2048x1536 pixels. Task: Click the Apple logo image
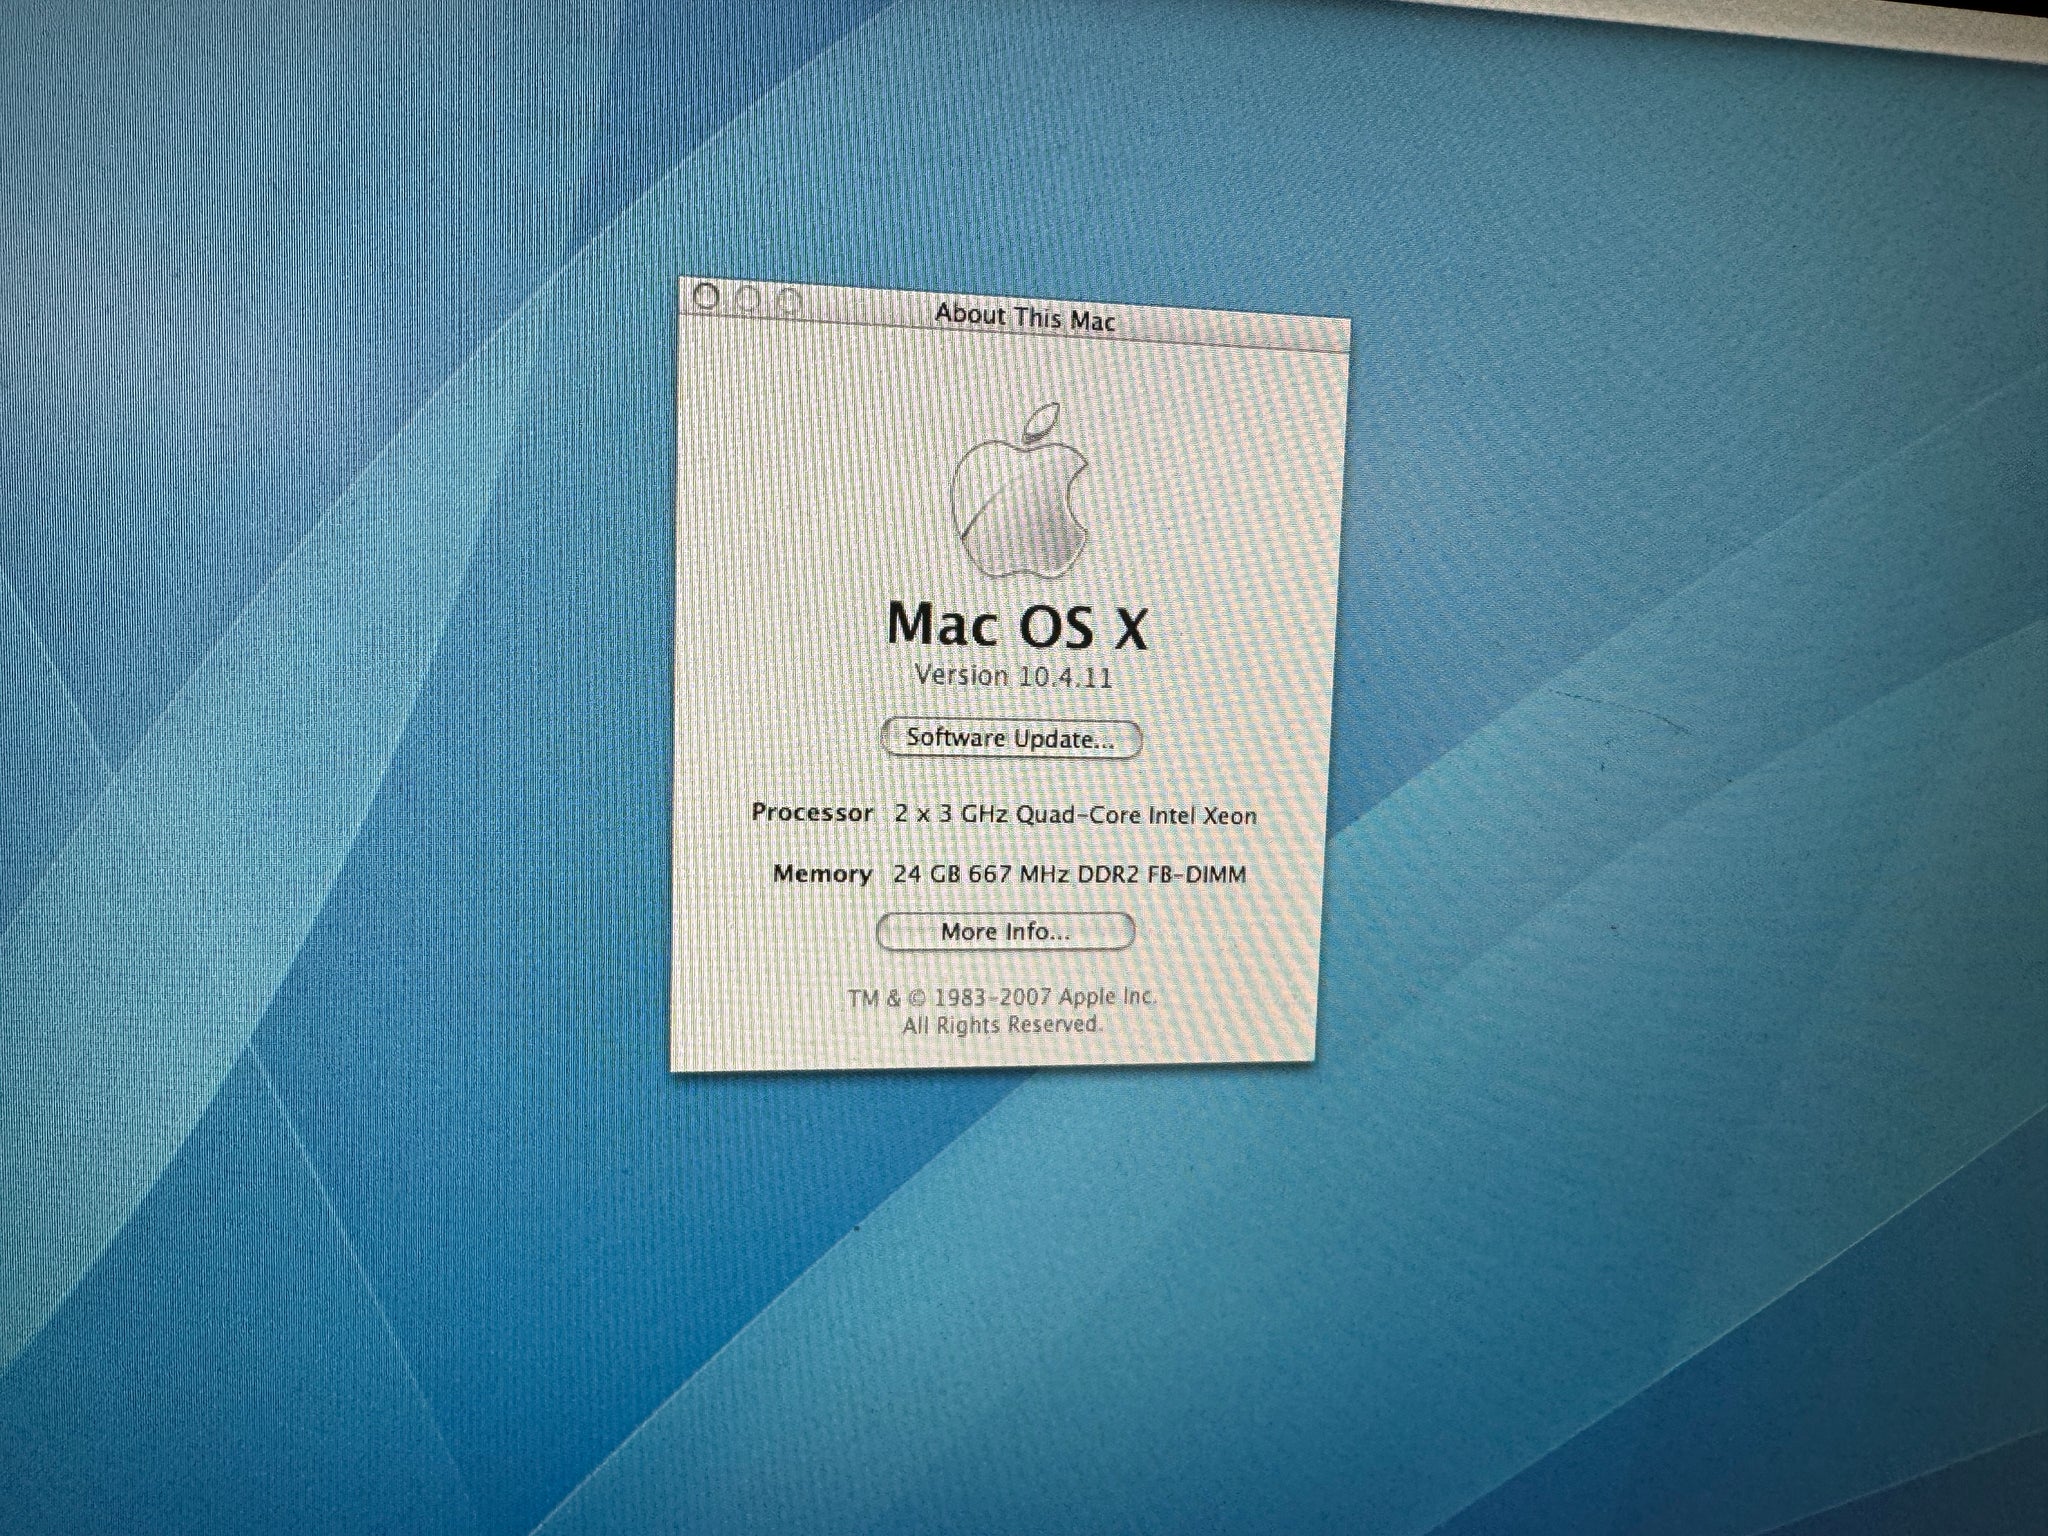(1020, 490)
